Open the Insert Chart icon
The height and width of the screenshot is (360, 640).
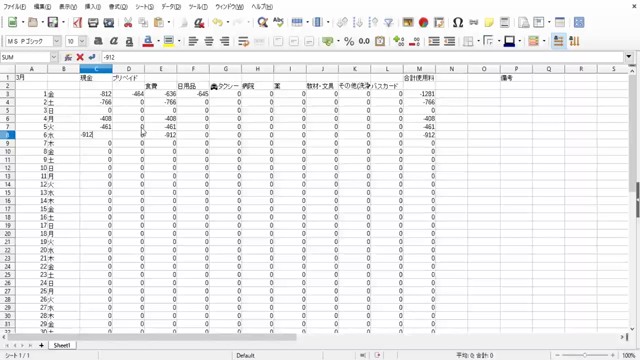point(423,22)
